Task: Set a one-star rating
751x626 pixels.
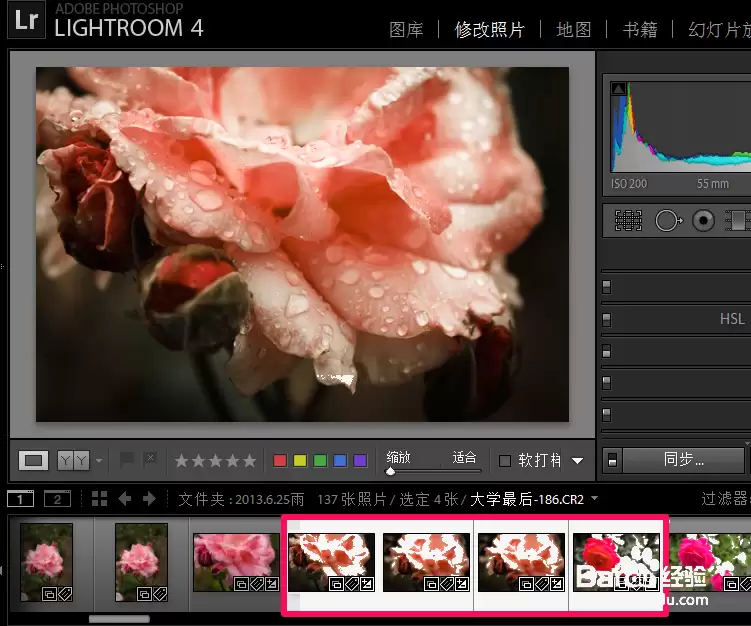Action: point(182,461)
